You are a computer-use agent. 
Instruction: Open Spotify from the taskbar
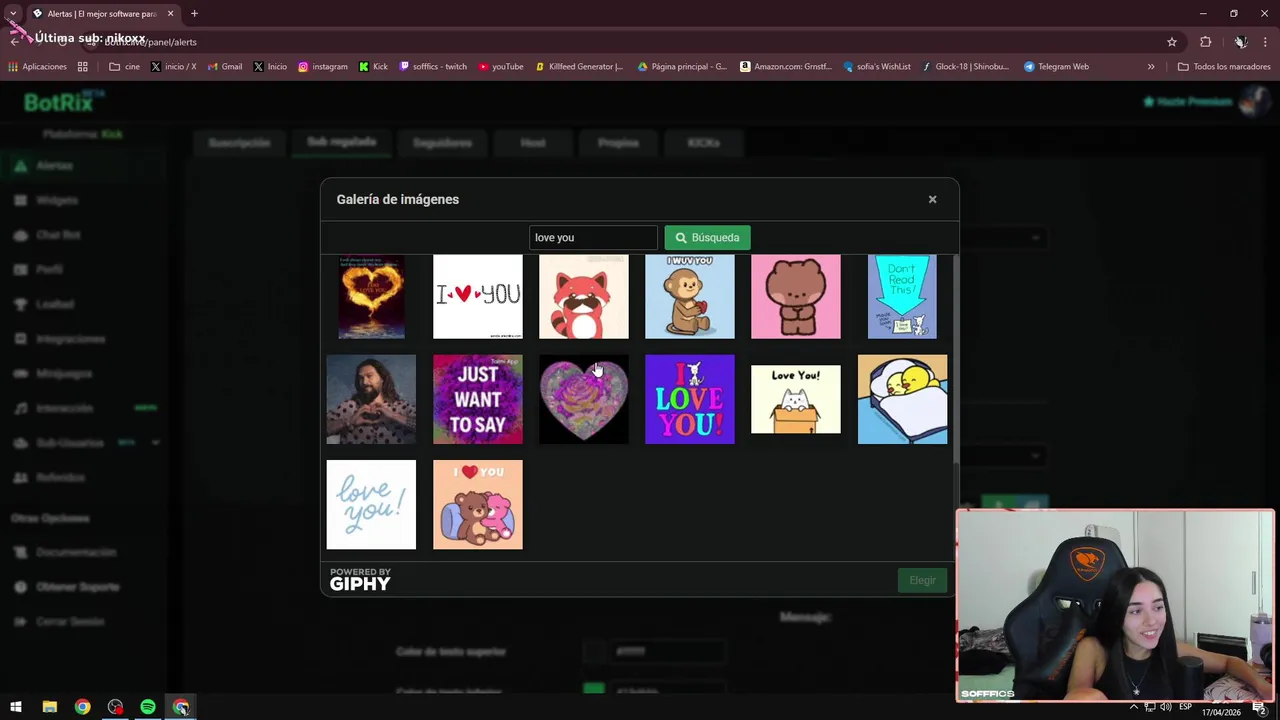point(148,707)
